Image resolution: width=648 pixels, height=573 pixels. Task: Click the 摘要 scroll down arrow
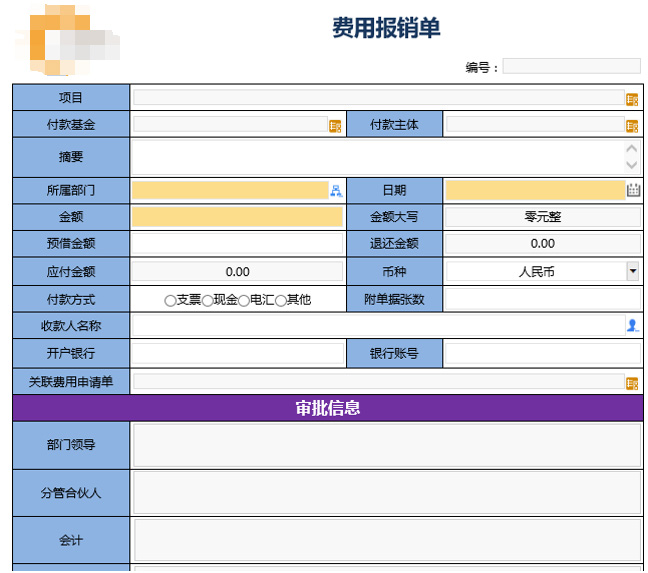631,165
